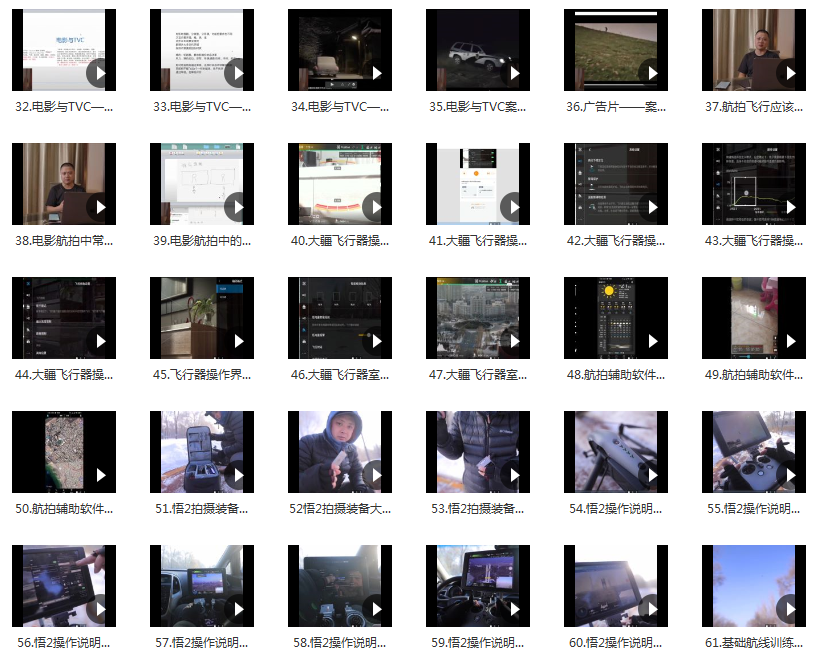
Task: Hit play icon on video 40 大疆飞行器
Action: pyautogui.click(x=374, y=207)
